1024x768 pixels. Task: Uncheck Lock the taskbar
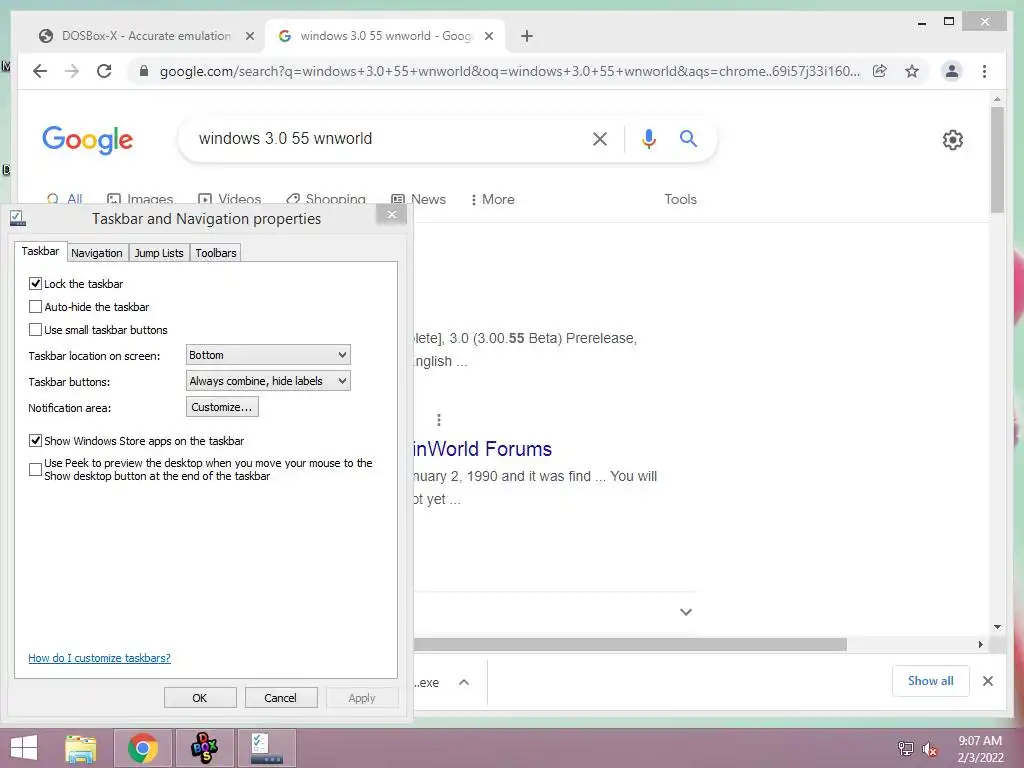pyautogui.click(x=35, y=283)
